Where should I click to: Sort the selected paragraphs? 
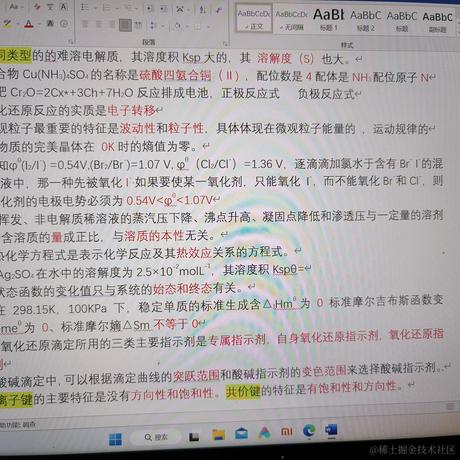point(203,10)
